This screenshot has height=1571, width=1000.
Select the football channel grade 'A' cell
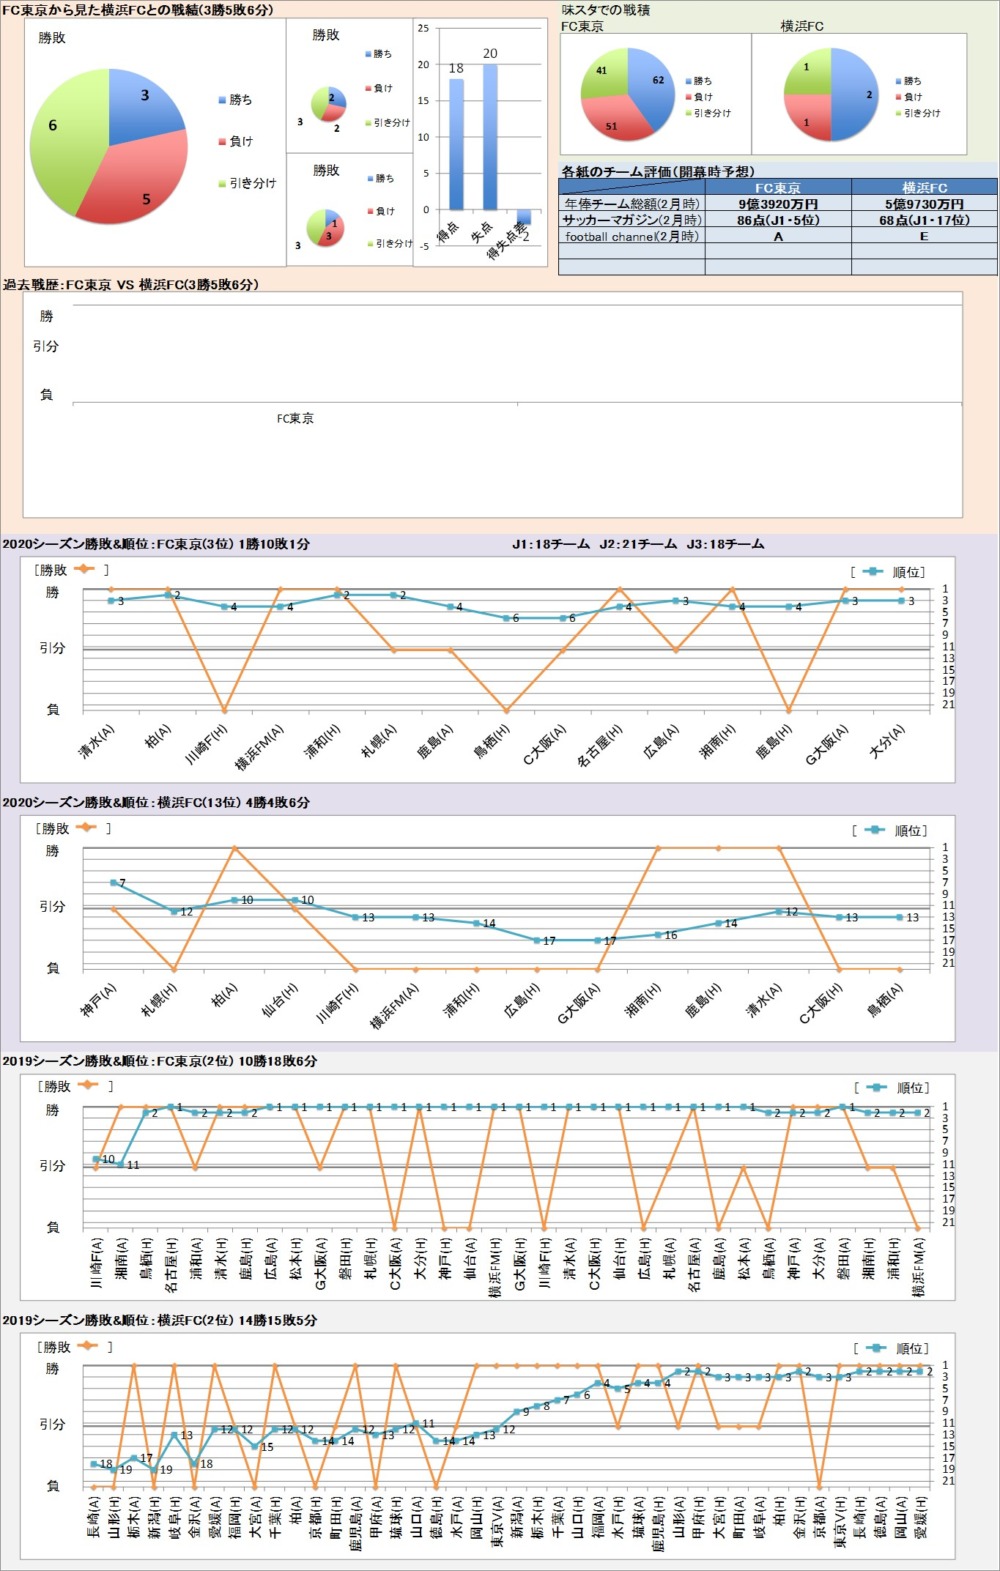click(x=778, y=236)
